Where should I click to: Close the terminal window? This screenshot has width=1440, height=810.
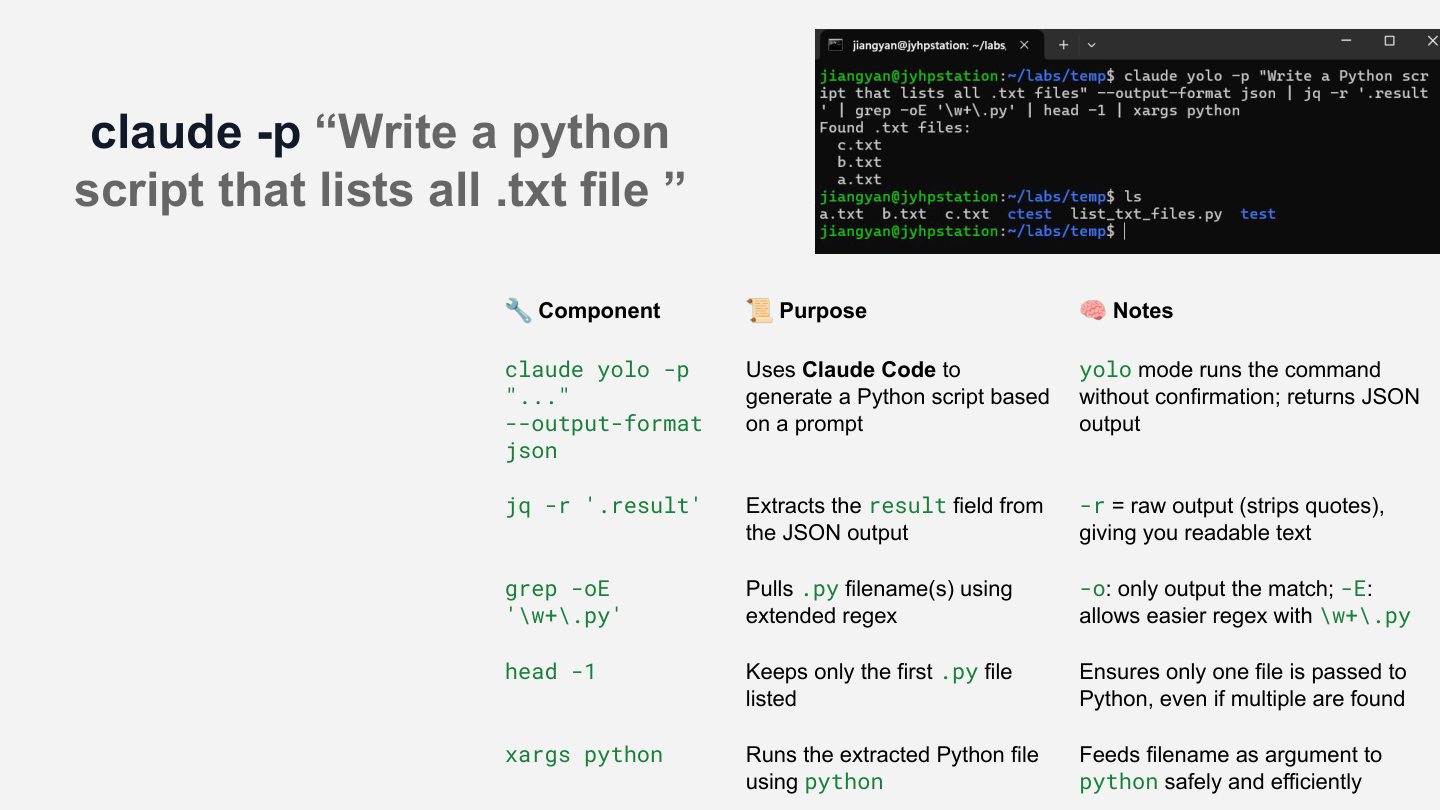(x=1432, y=41)
